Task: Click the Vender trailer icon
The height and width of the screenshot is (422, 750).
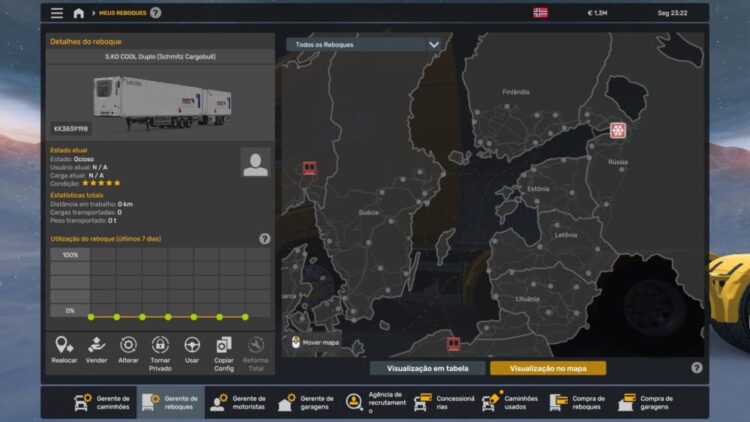Action: [x=96, y=344]
